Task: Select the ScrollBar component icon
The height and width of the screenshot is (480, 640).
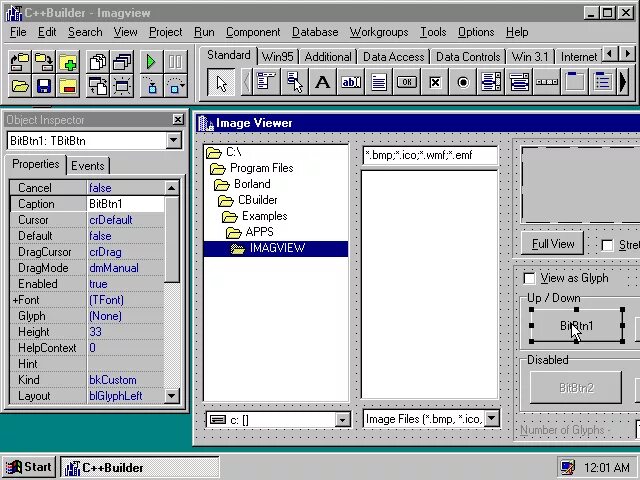Action: point(547,82)
